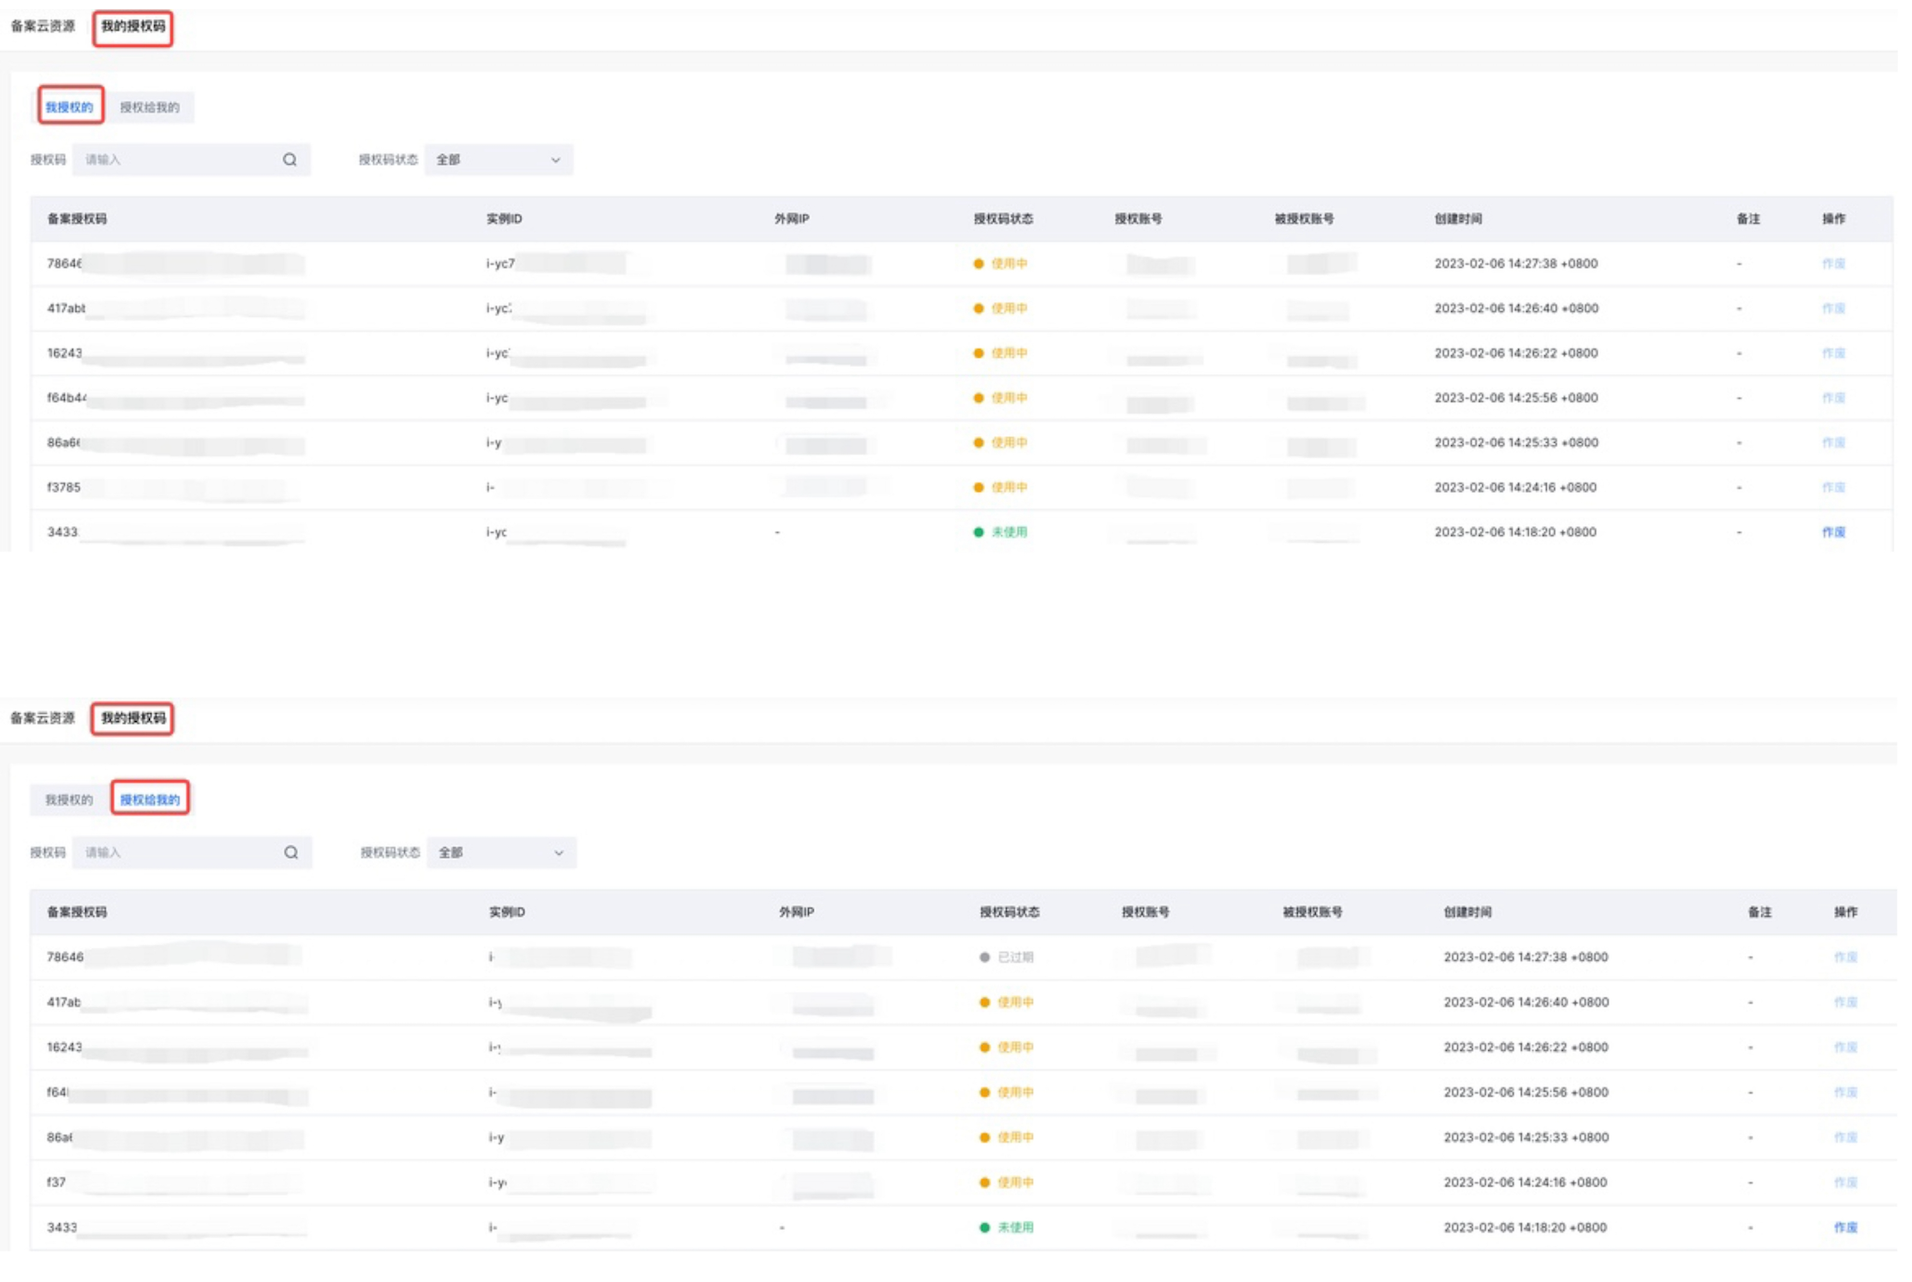The height and width of the screenshot is (1282, 1912).
Task: Click 作废 for code 3433 in 授权给我的 list
Action: [x=1845, y=1227]
